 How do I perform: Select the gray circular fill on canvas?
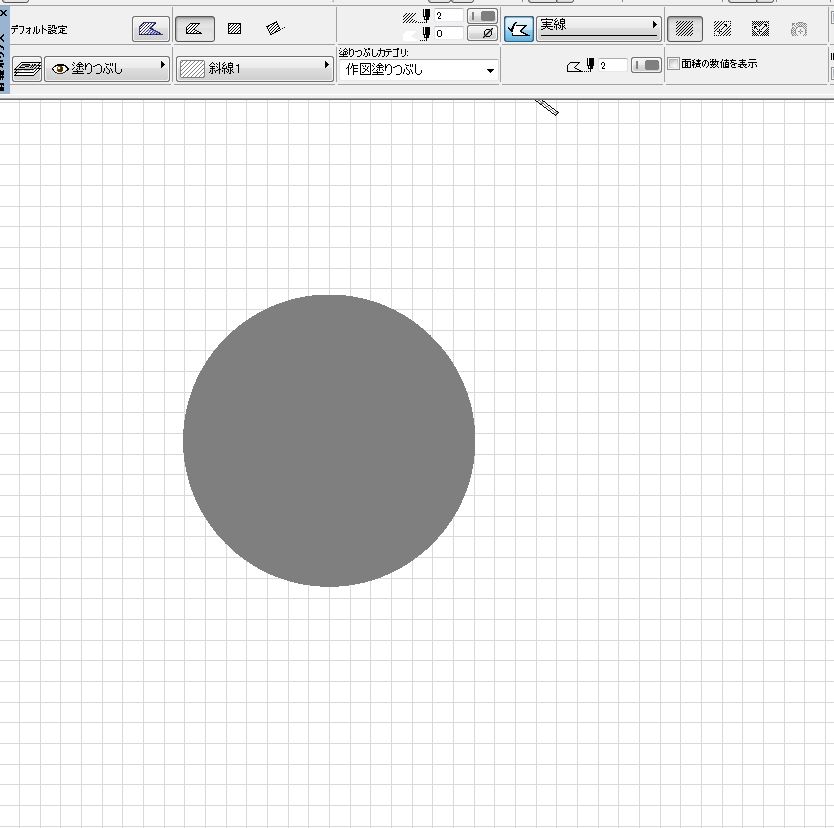[329, 440]
